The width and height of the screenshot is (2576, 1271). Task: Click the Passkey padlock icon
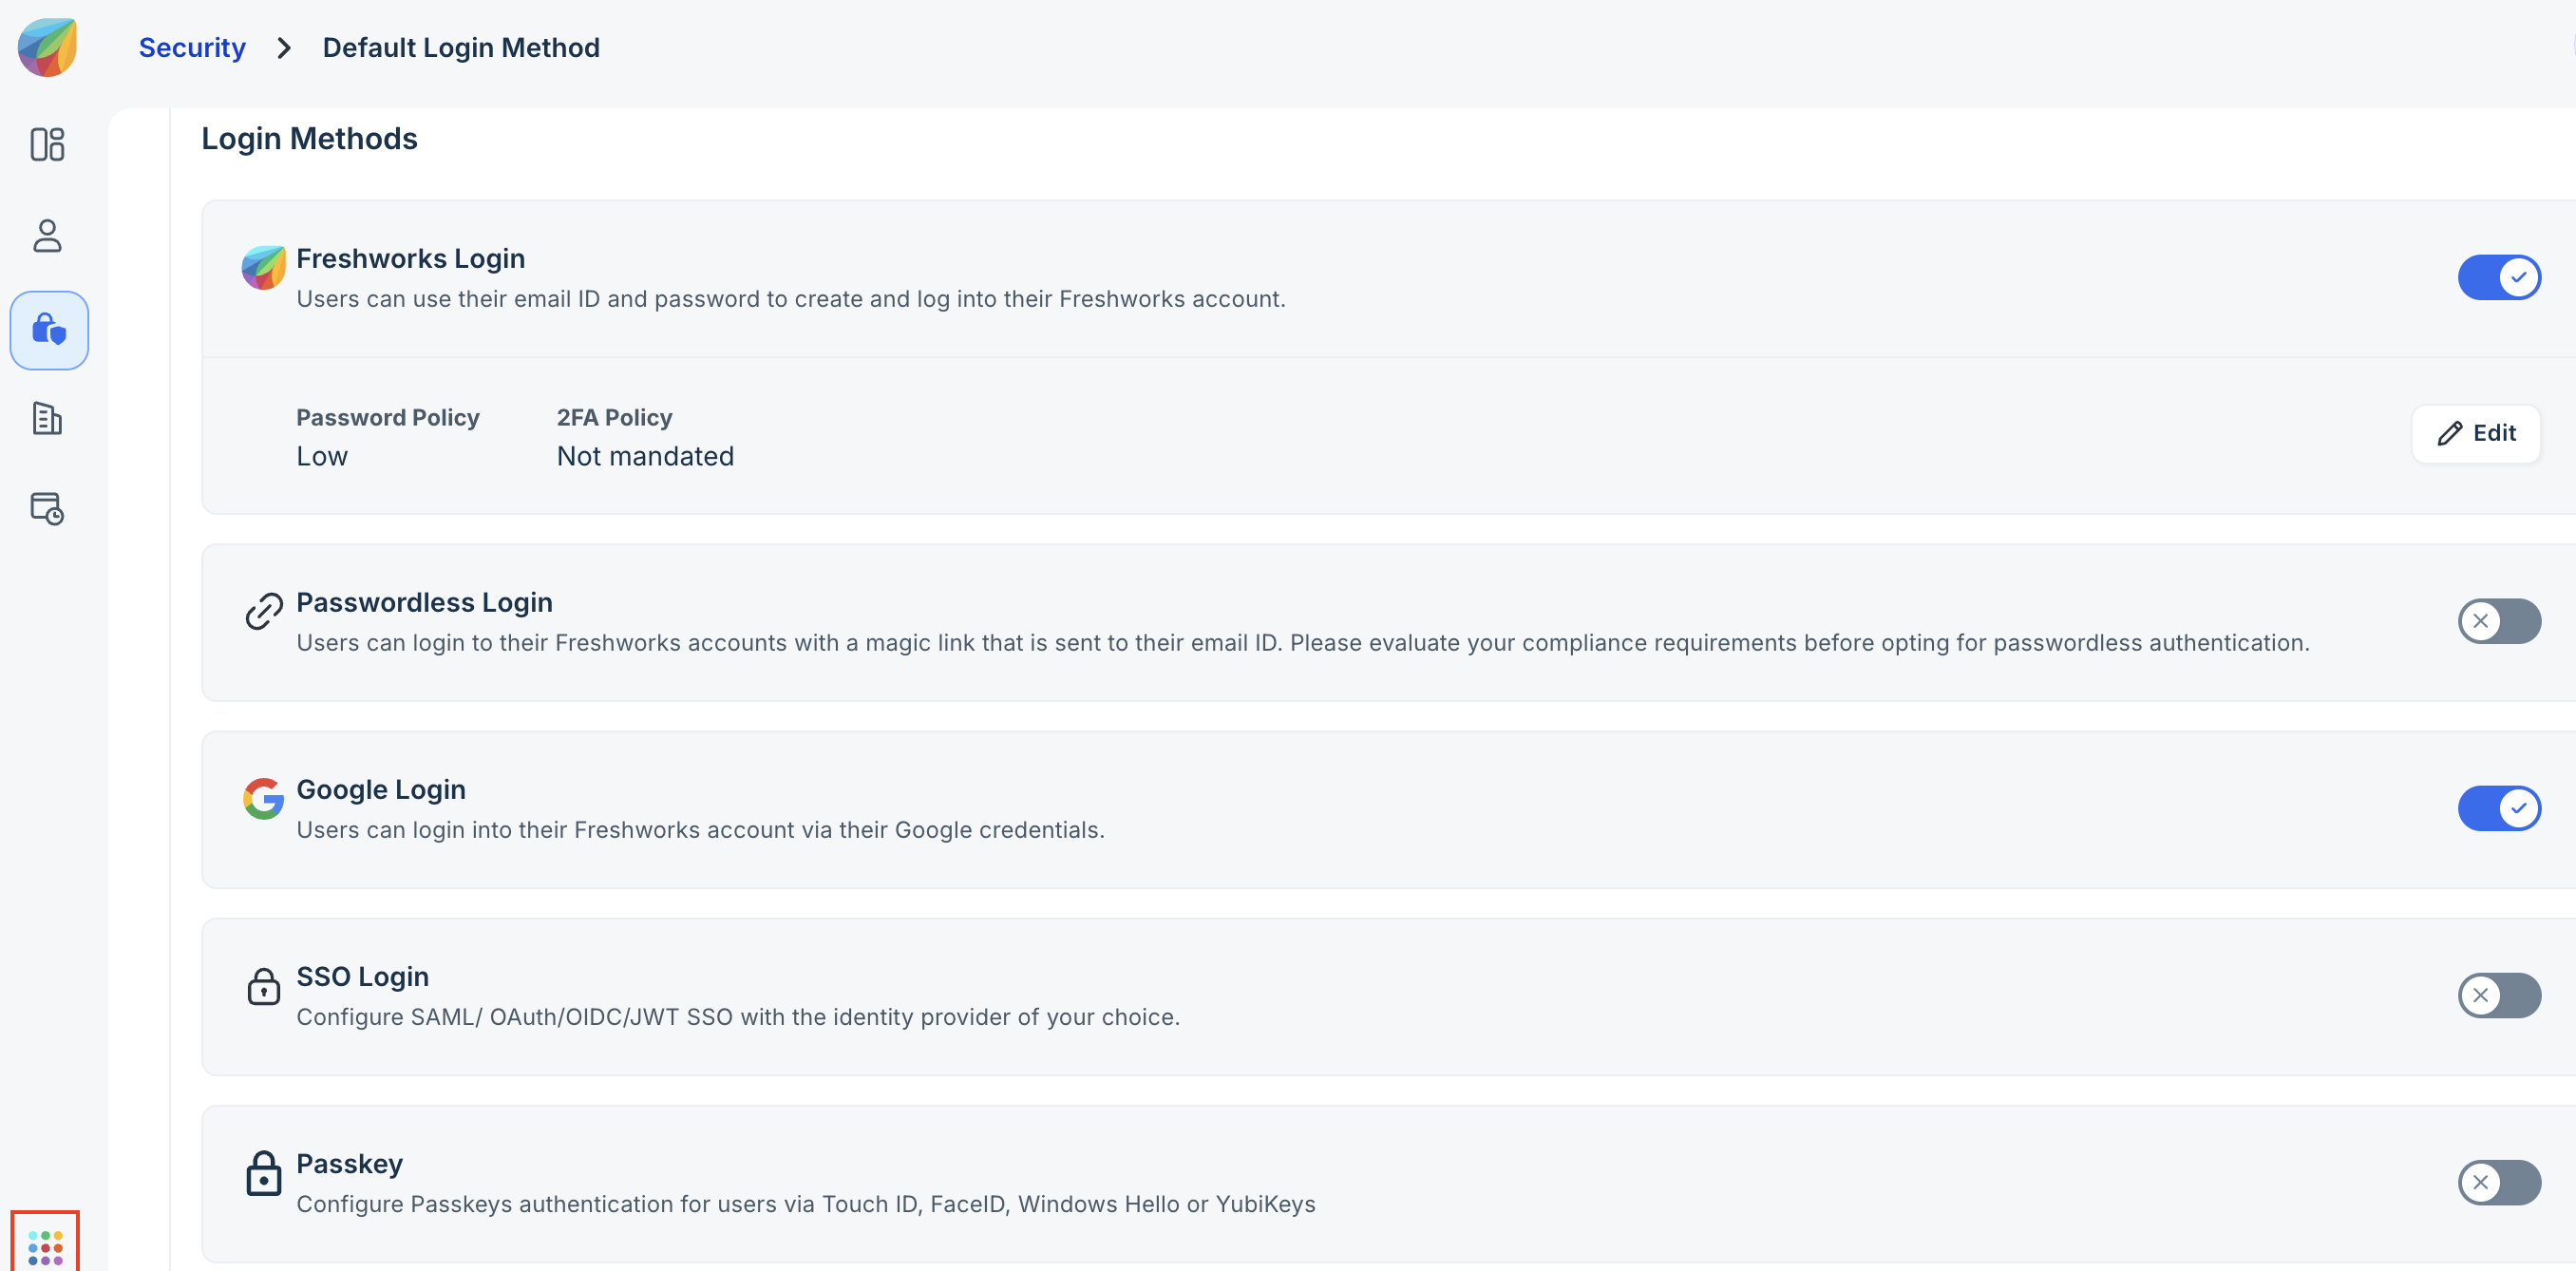tap(264, 1173)
